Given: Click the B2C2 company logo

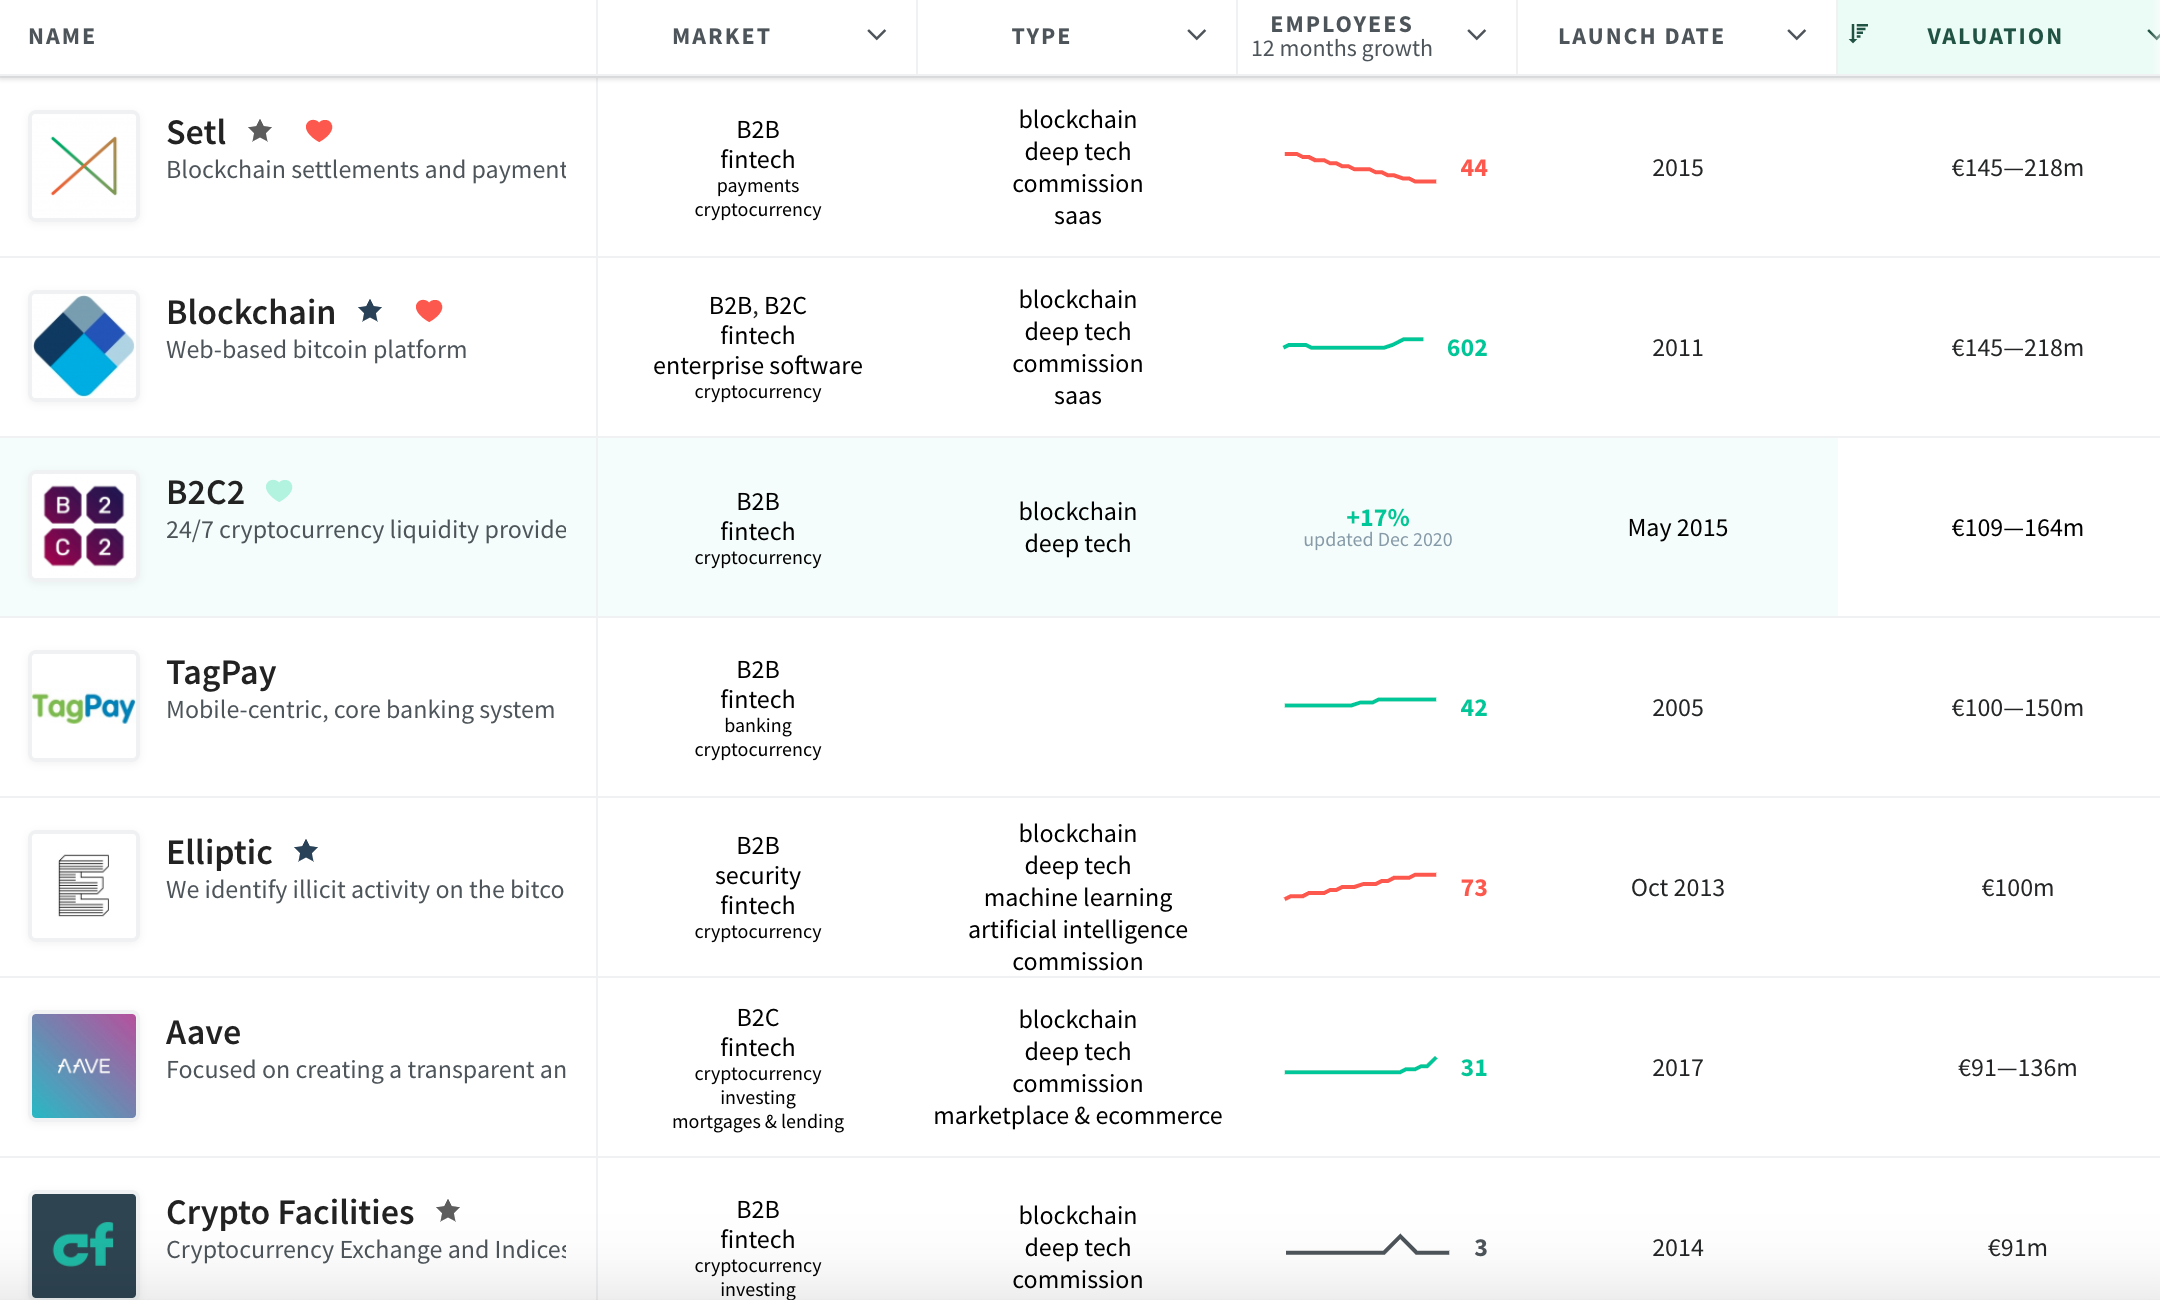Looking at the screenshot, I should (x=84, y=526).
